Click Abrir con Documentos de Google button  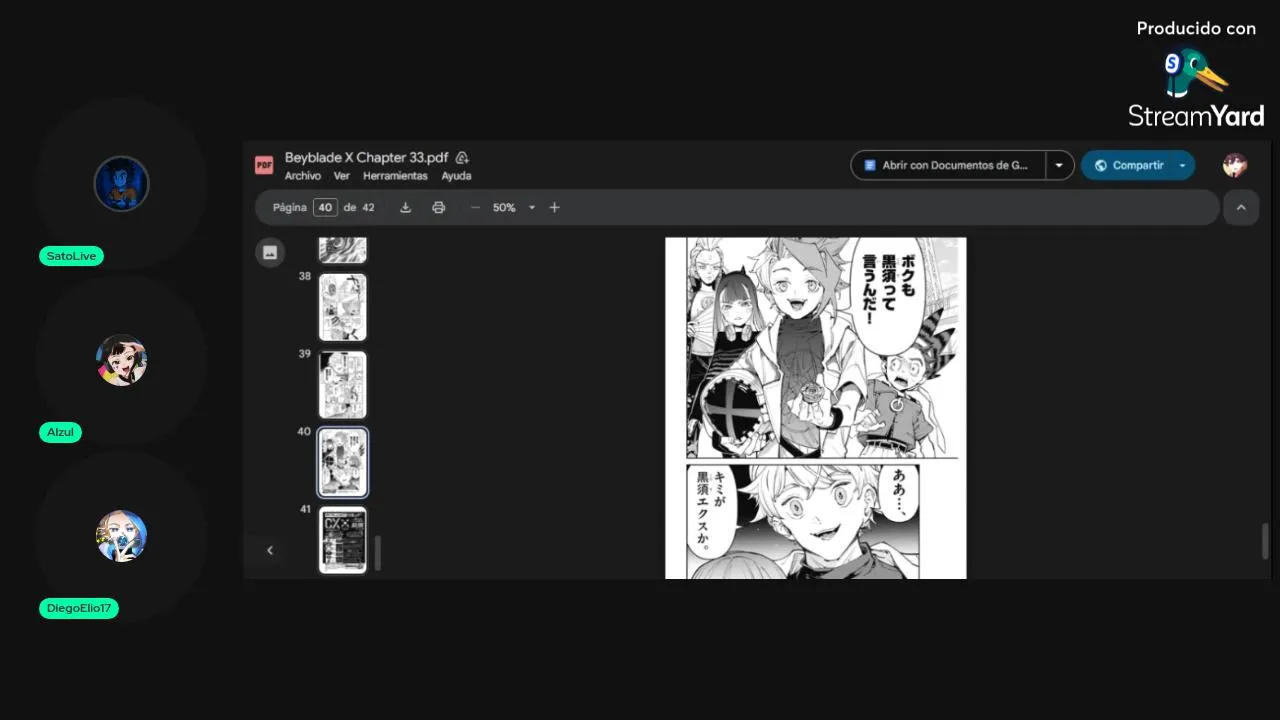click(948, 165)
